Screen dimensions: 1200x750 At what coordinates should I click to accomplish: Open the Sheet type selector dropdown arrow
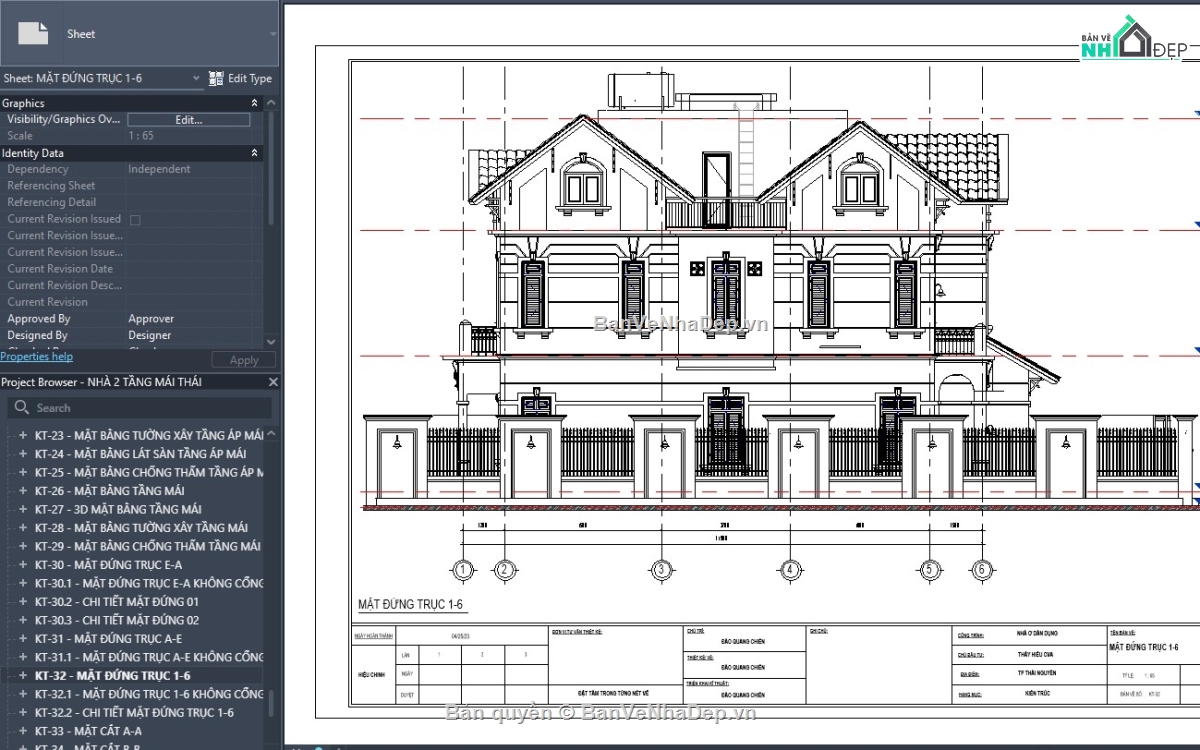tap(273, 34)
